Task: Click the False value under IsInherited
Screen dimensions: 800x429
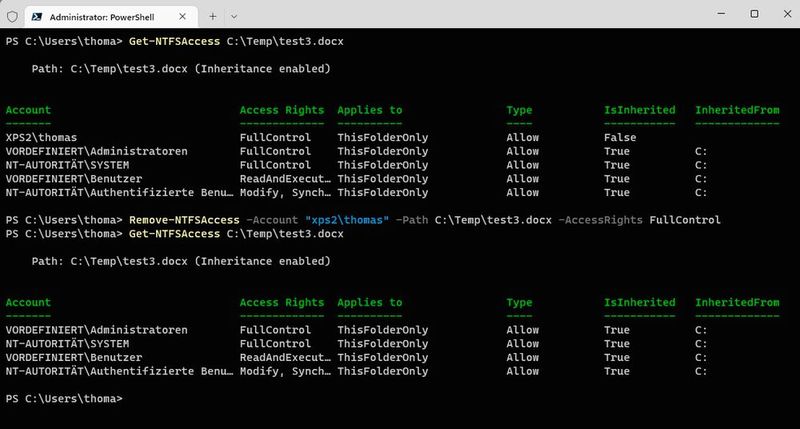Action: (x=620, y=137)
